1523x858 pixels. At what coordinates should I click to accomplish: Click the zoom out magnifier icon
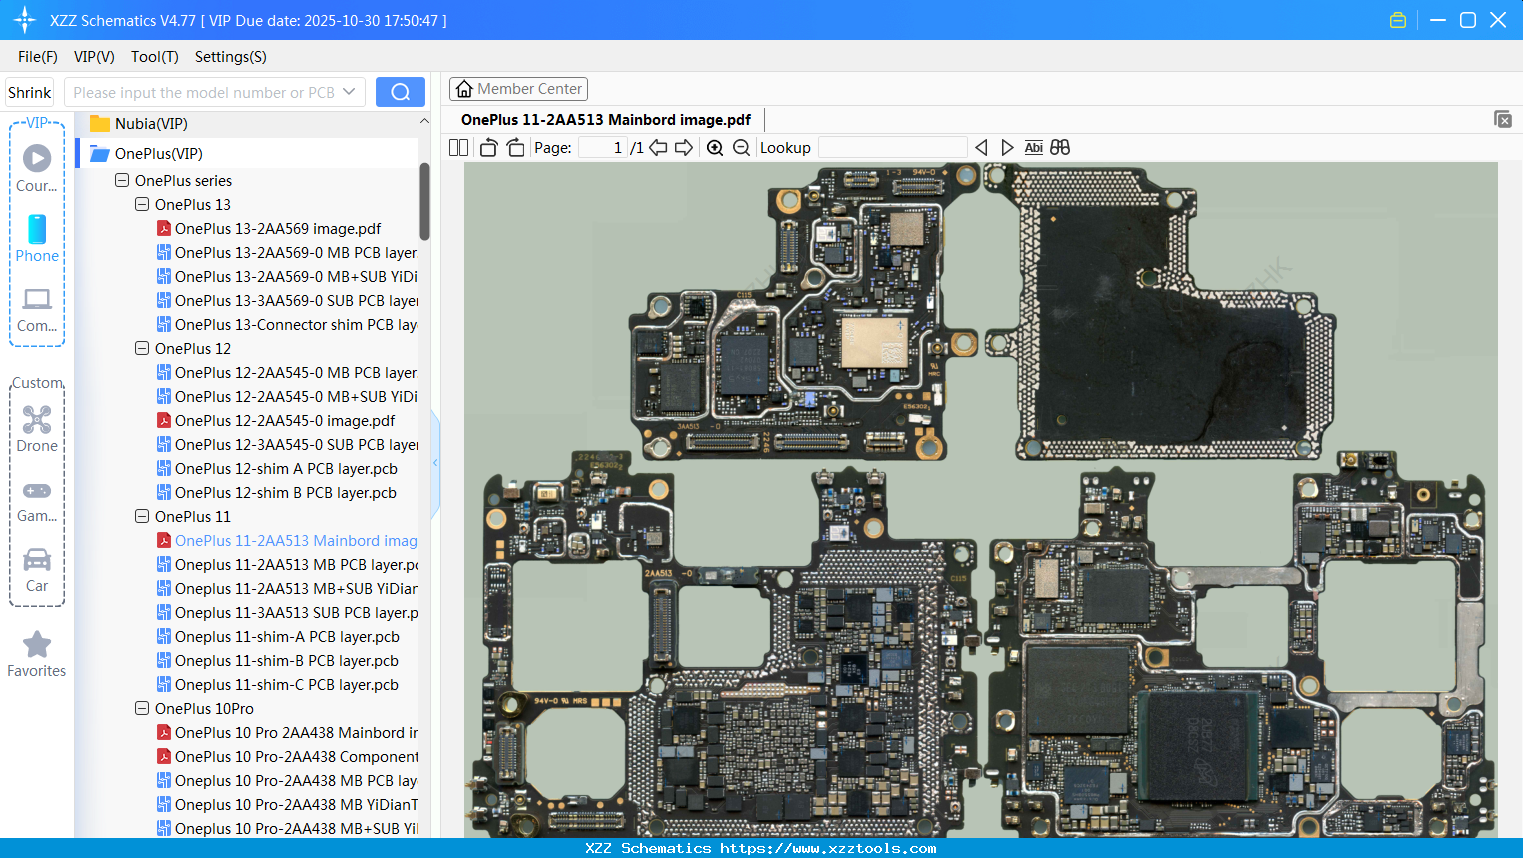[741, 147]
